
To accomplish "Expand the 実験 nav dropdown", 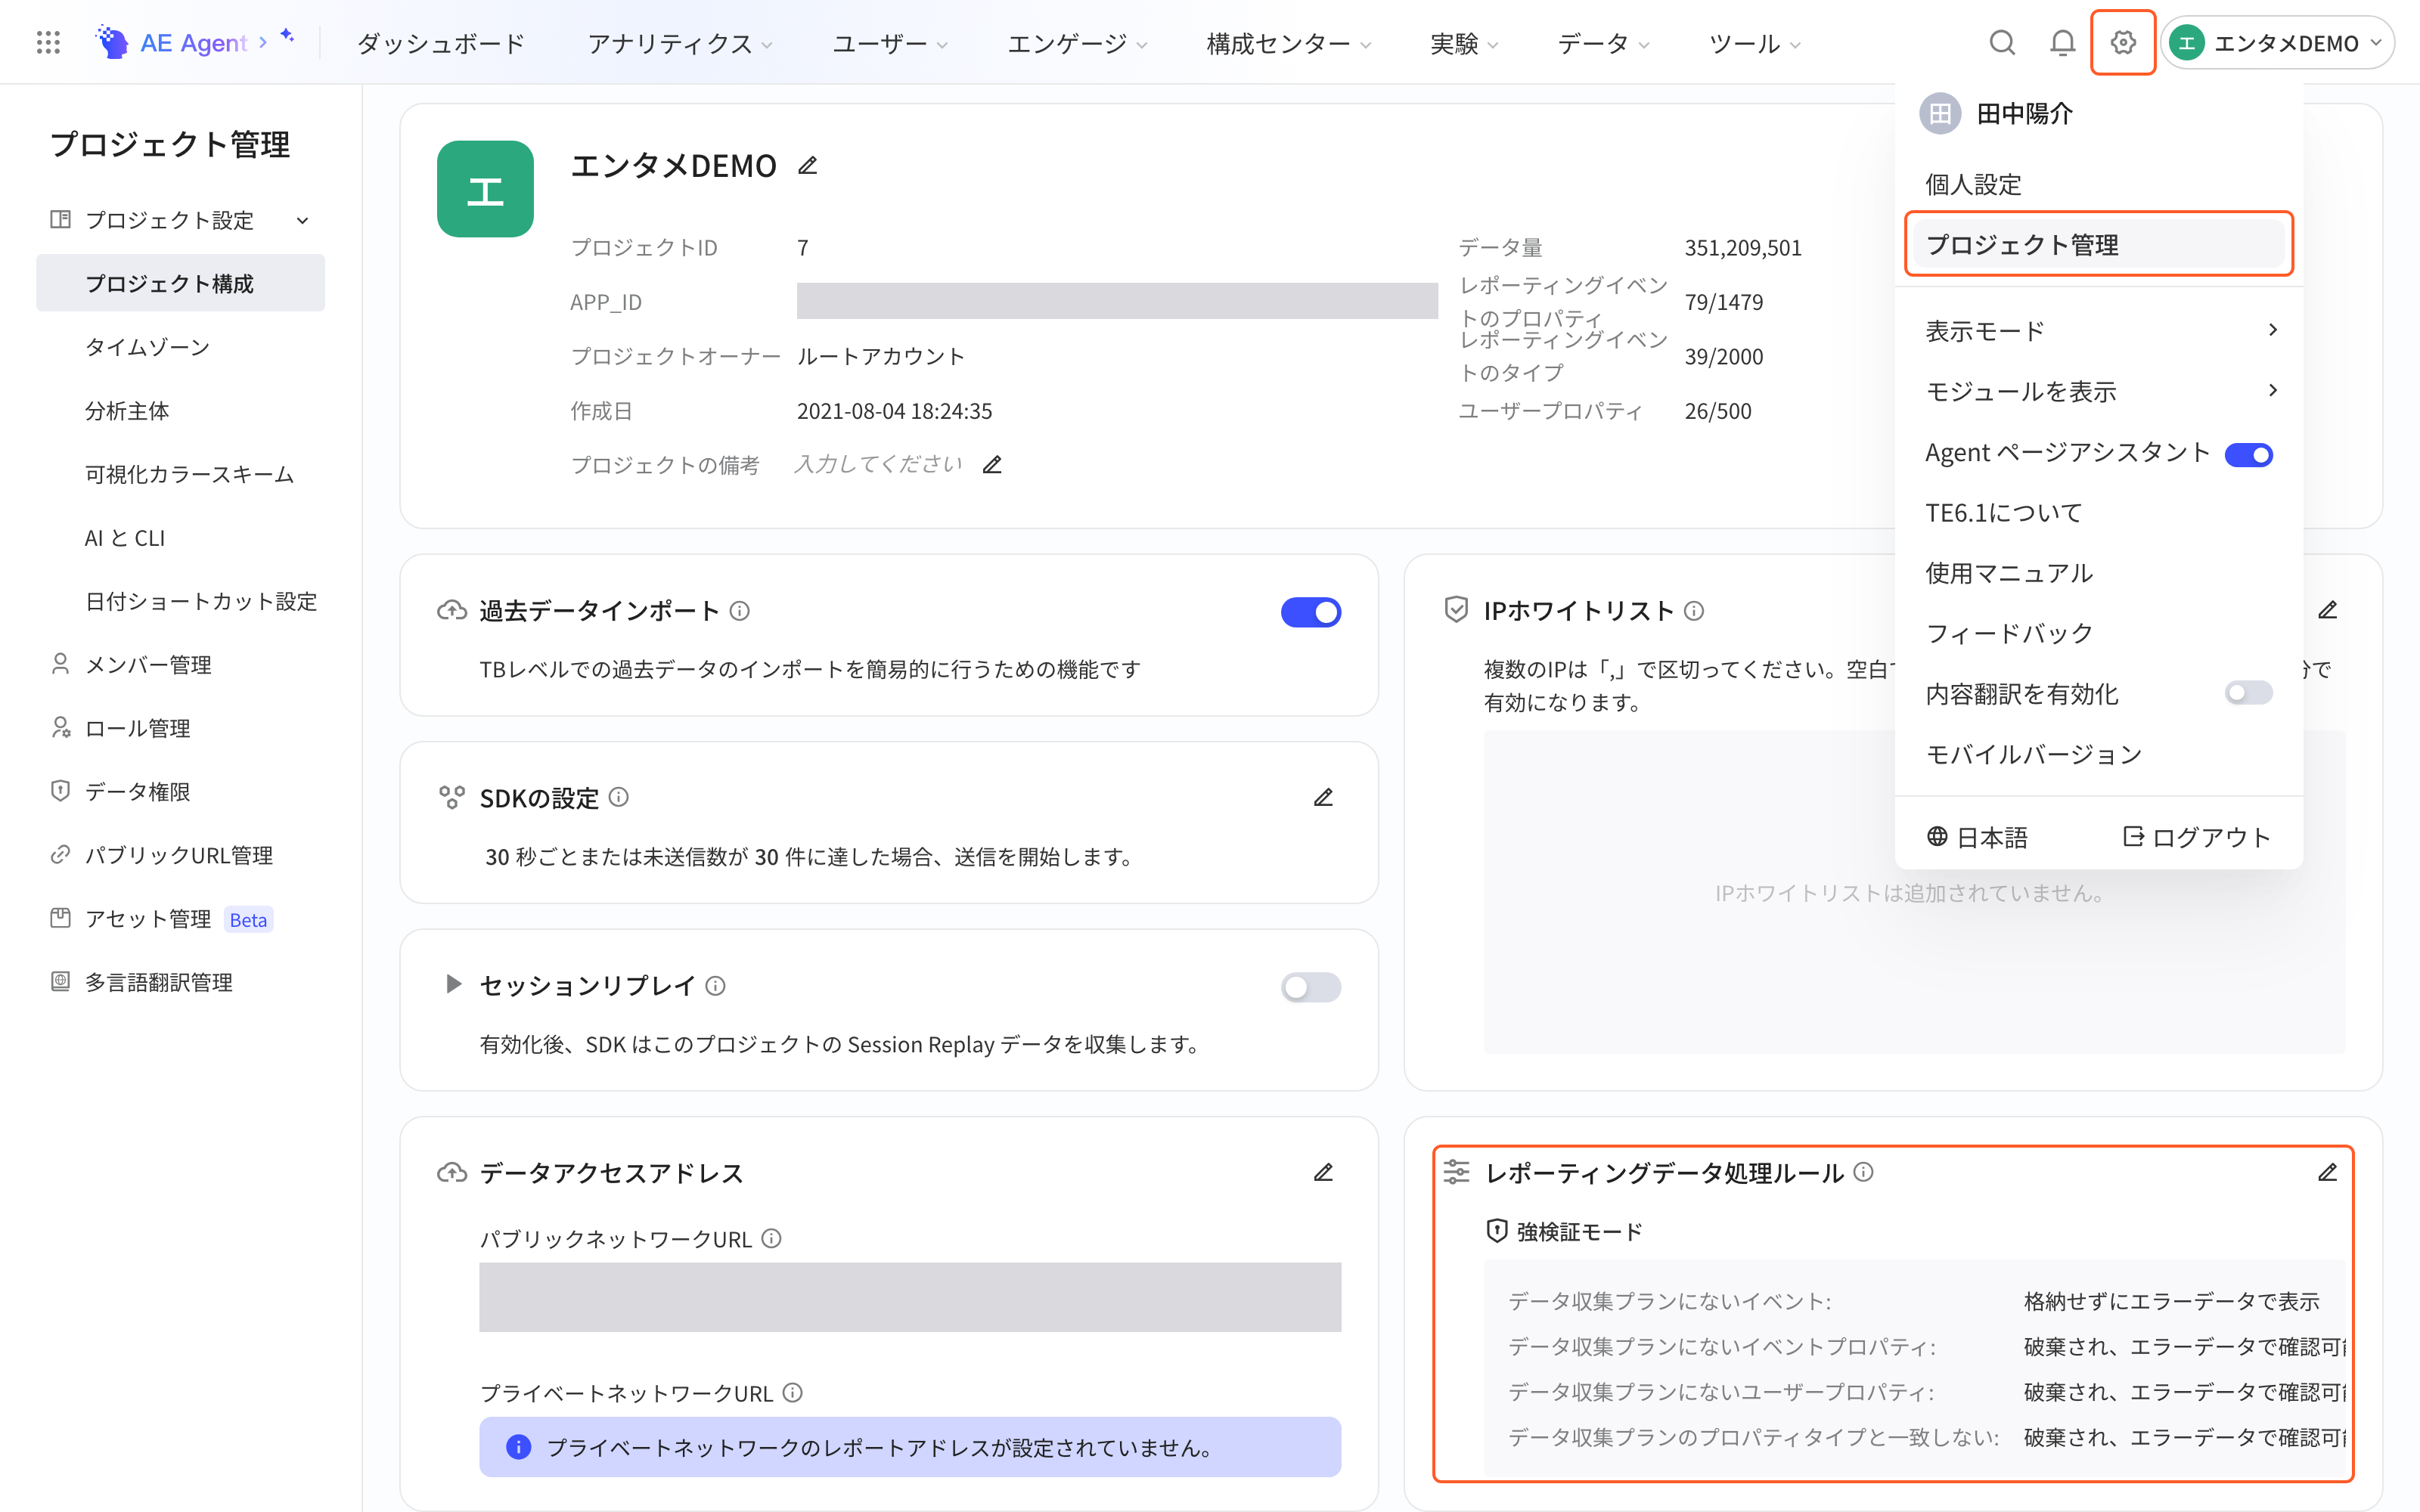I will (x=1464, y=44).
